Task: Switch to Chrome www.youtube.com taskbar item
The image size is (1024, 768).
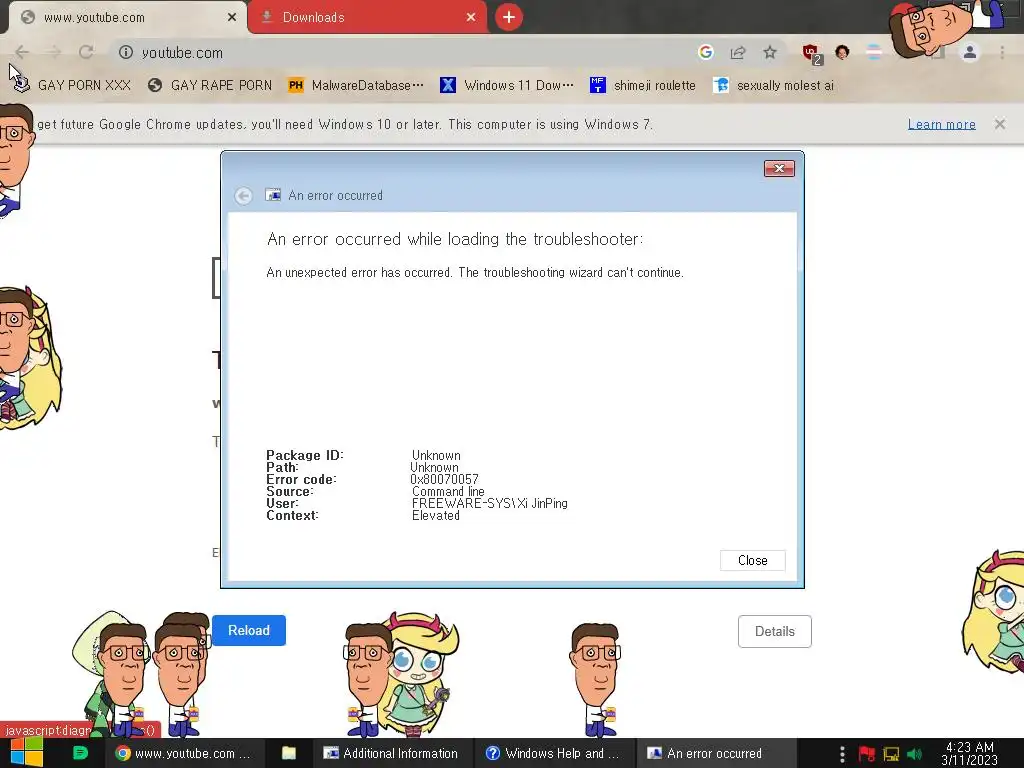Action: click(x=183, y=753)
